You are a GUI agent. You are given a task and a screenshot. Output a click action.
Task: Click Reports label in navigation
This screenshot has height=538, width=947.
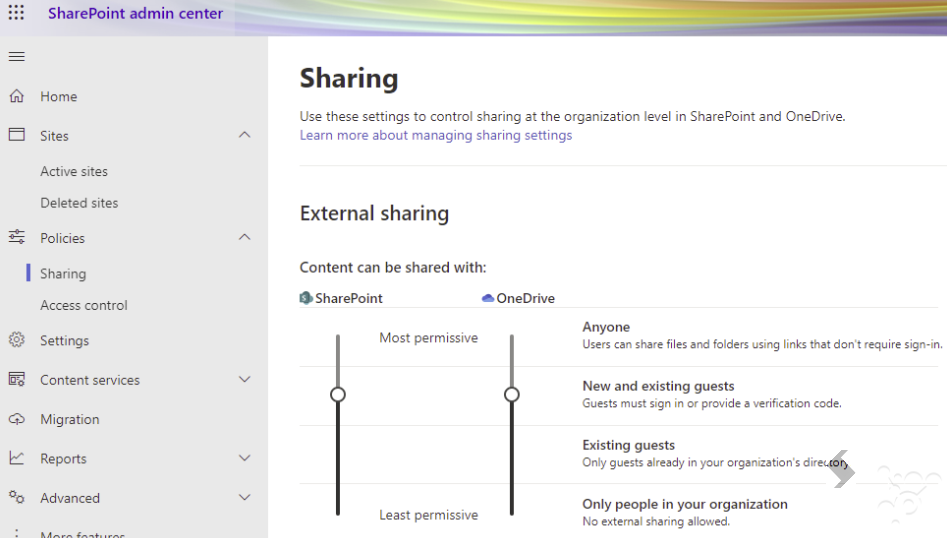63,459
